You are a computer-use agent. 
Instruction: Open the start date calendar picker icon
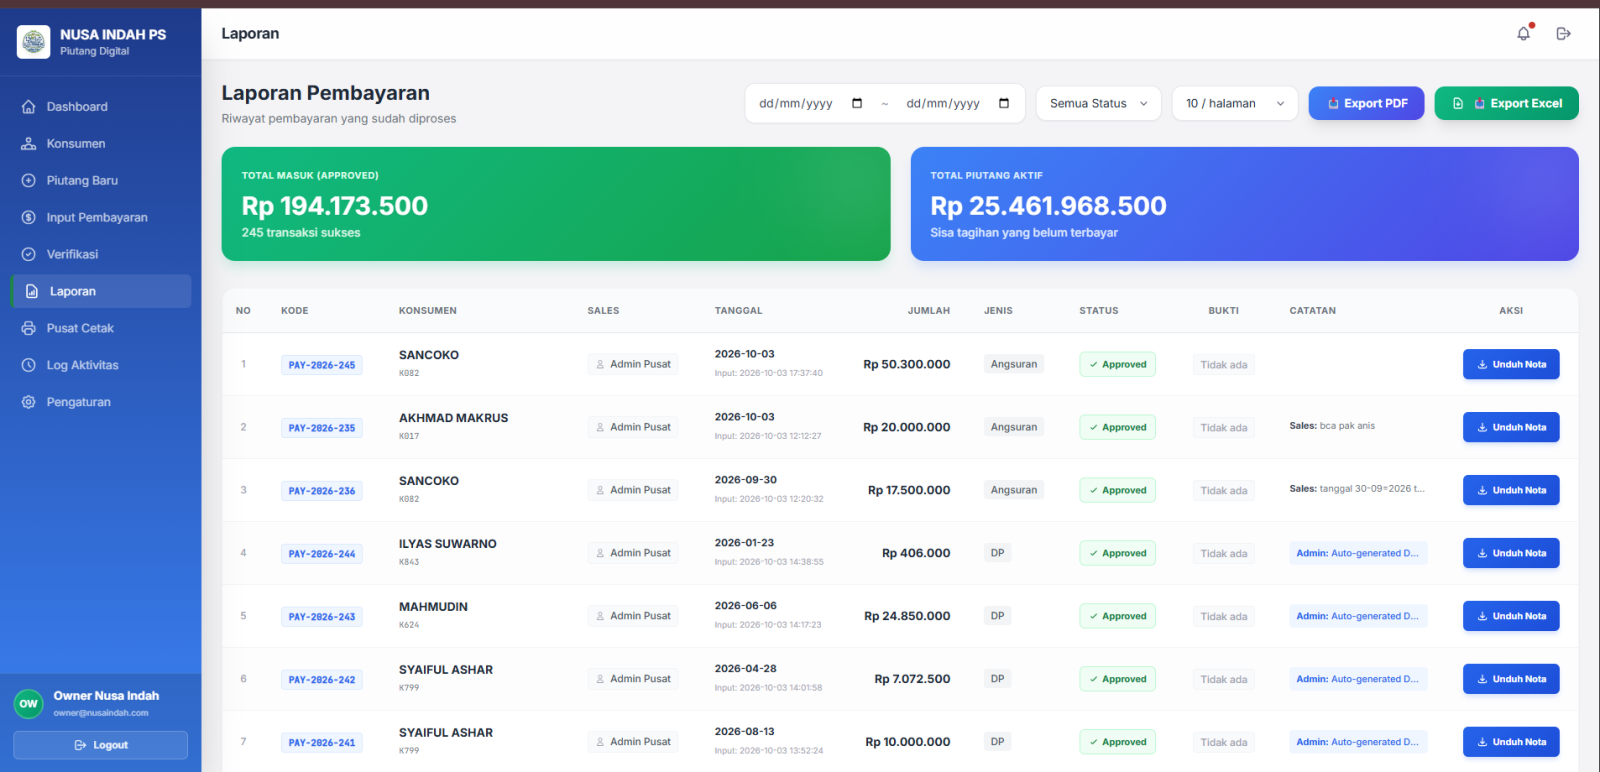[857, 103]
